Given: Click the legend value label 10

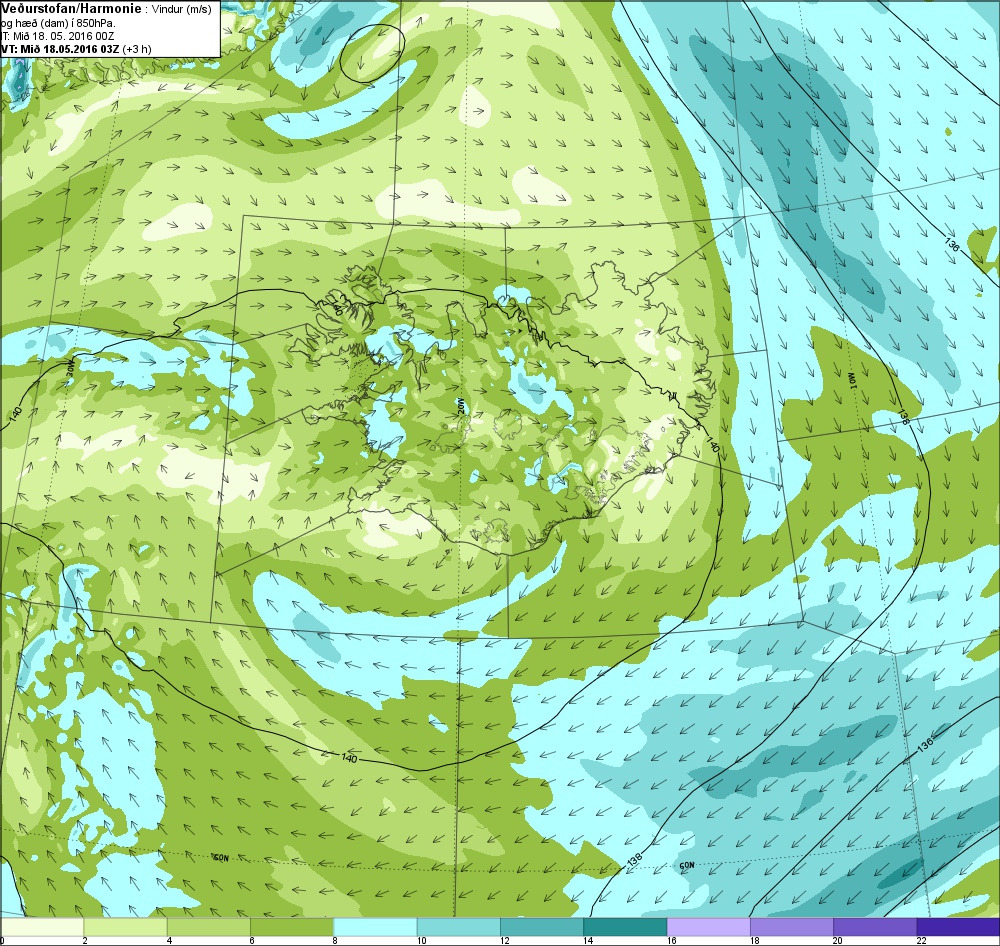Looking at the screenshot, I should click(x=422, y=940).
